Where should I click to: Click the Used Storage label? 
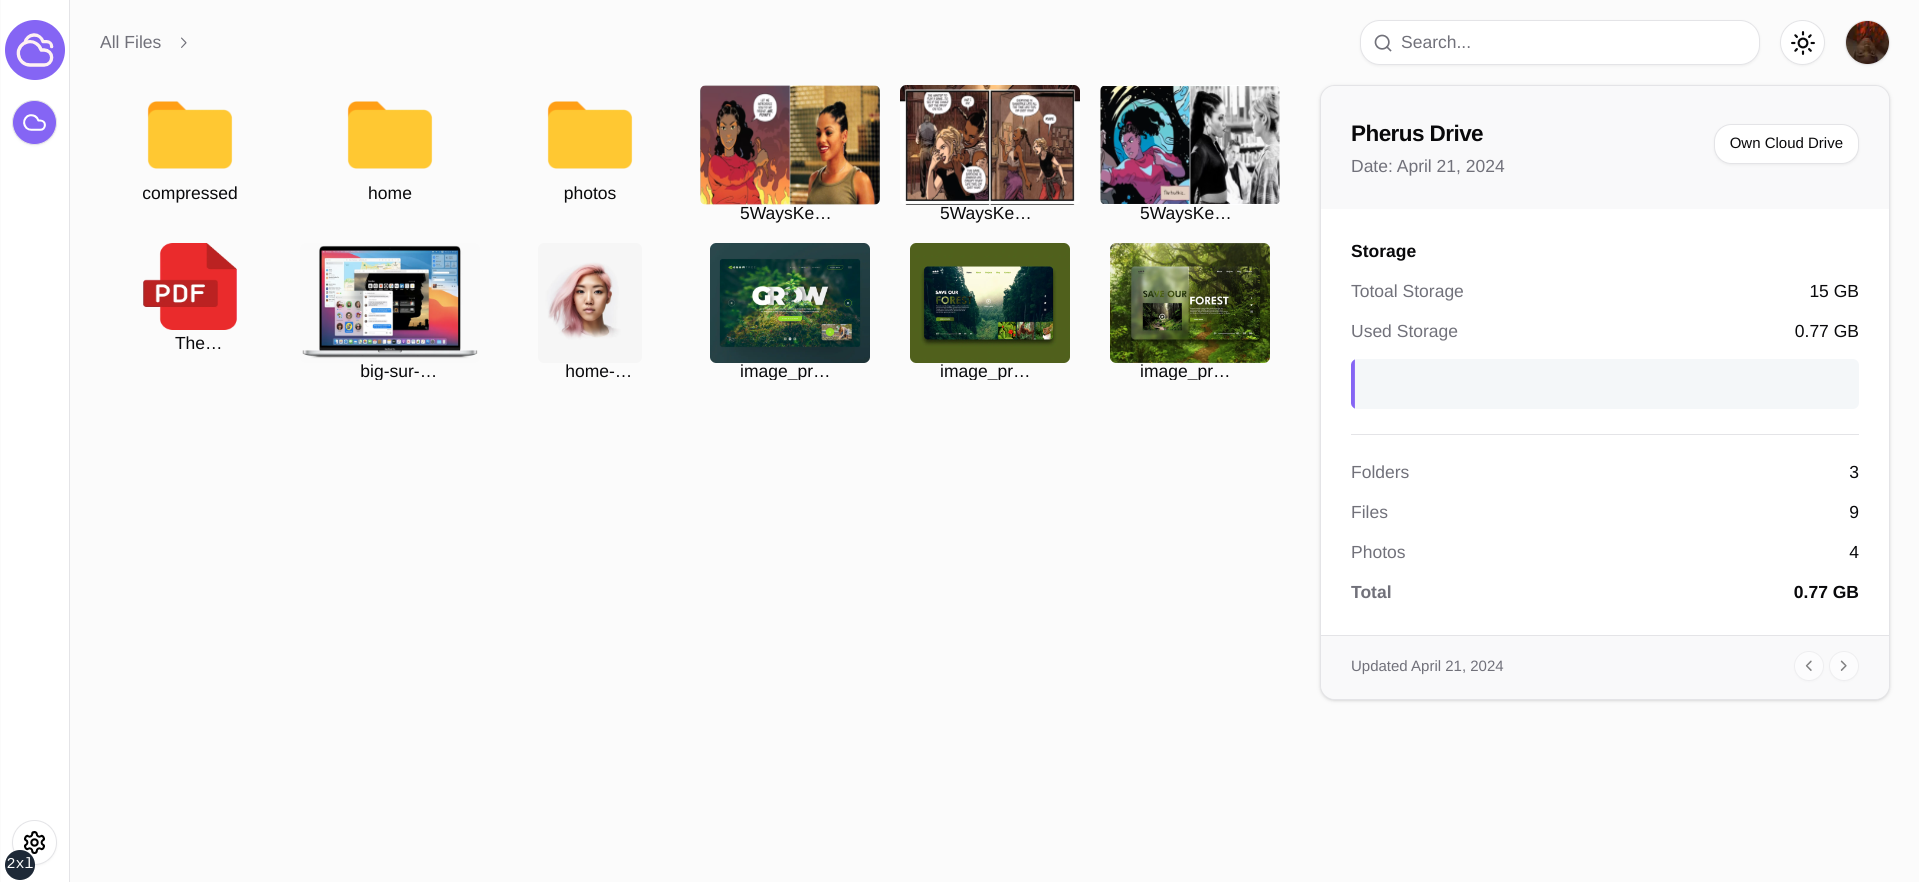point(1404,331)
